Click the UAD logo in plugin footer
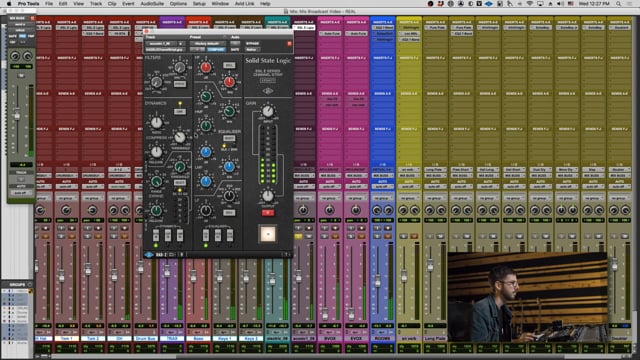Viewport: 640px width, 360px height. [x=149, y=255]
